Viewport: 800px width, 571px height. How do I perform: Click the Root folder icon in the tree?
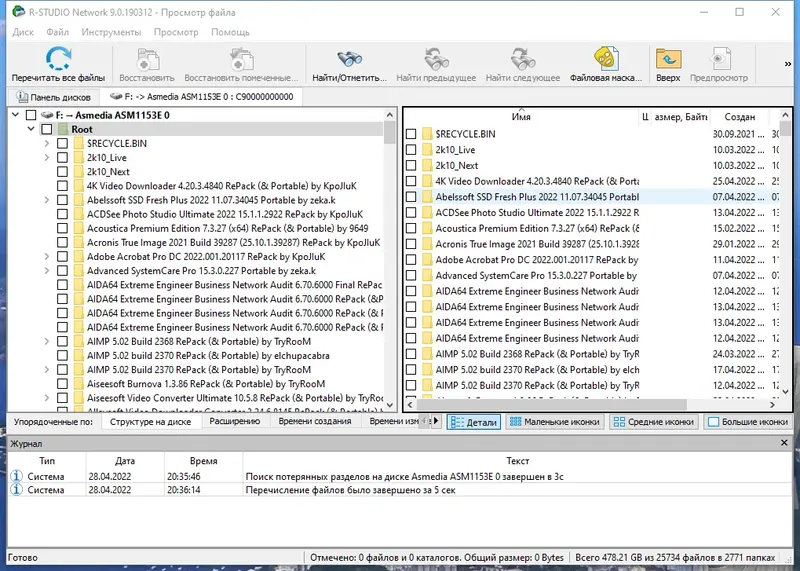pyautogui.click(x=62, y=129)
